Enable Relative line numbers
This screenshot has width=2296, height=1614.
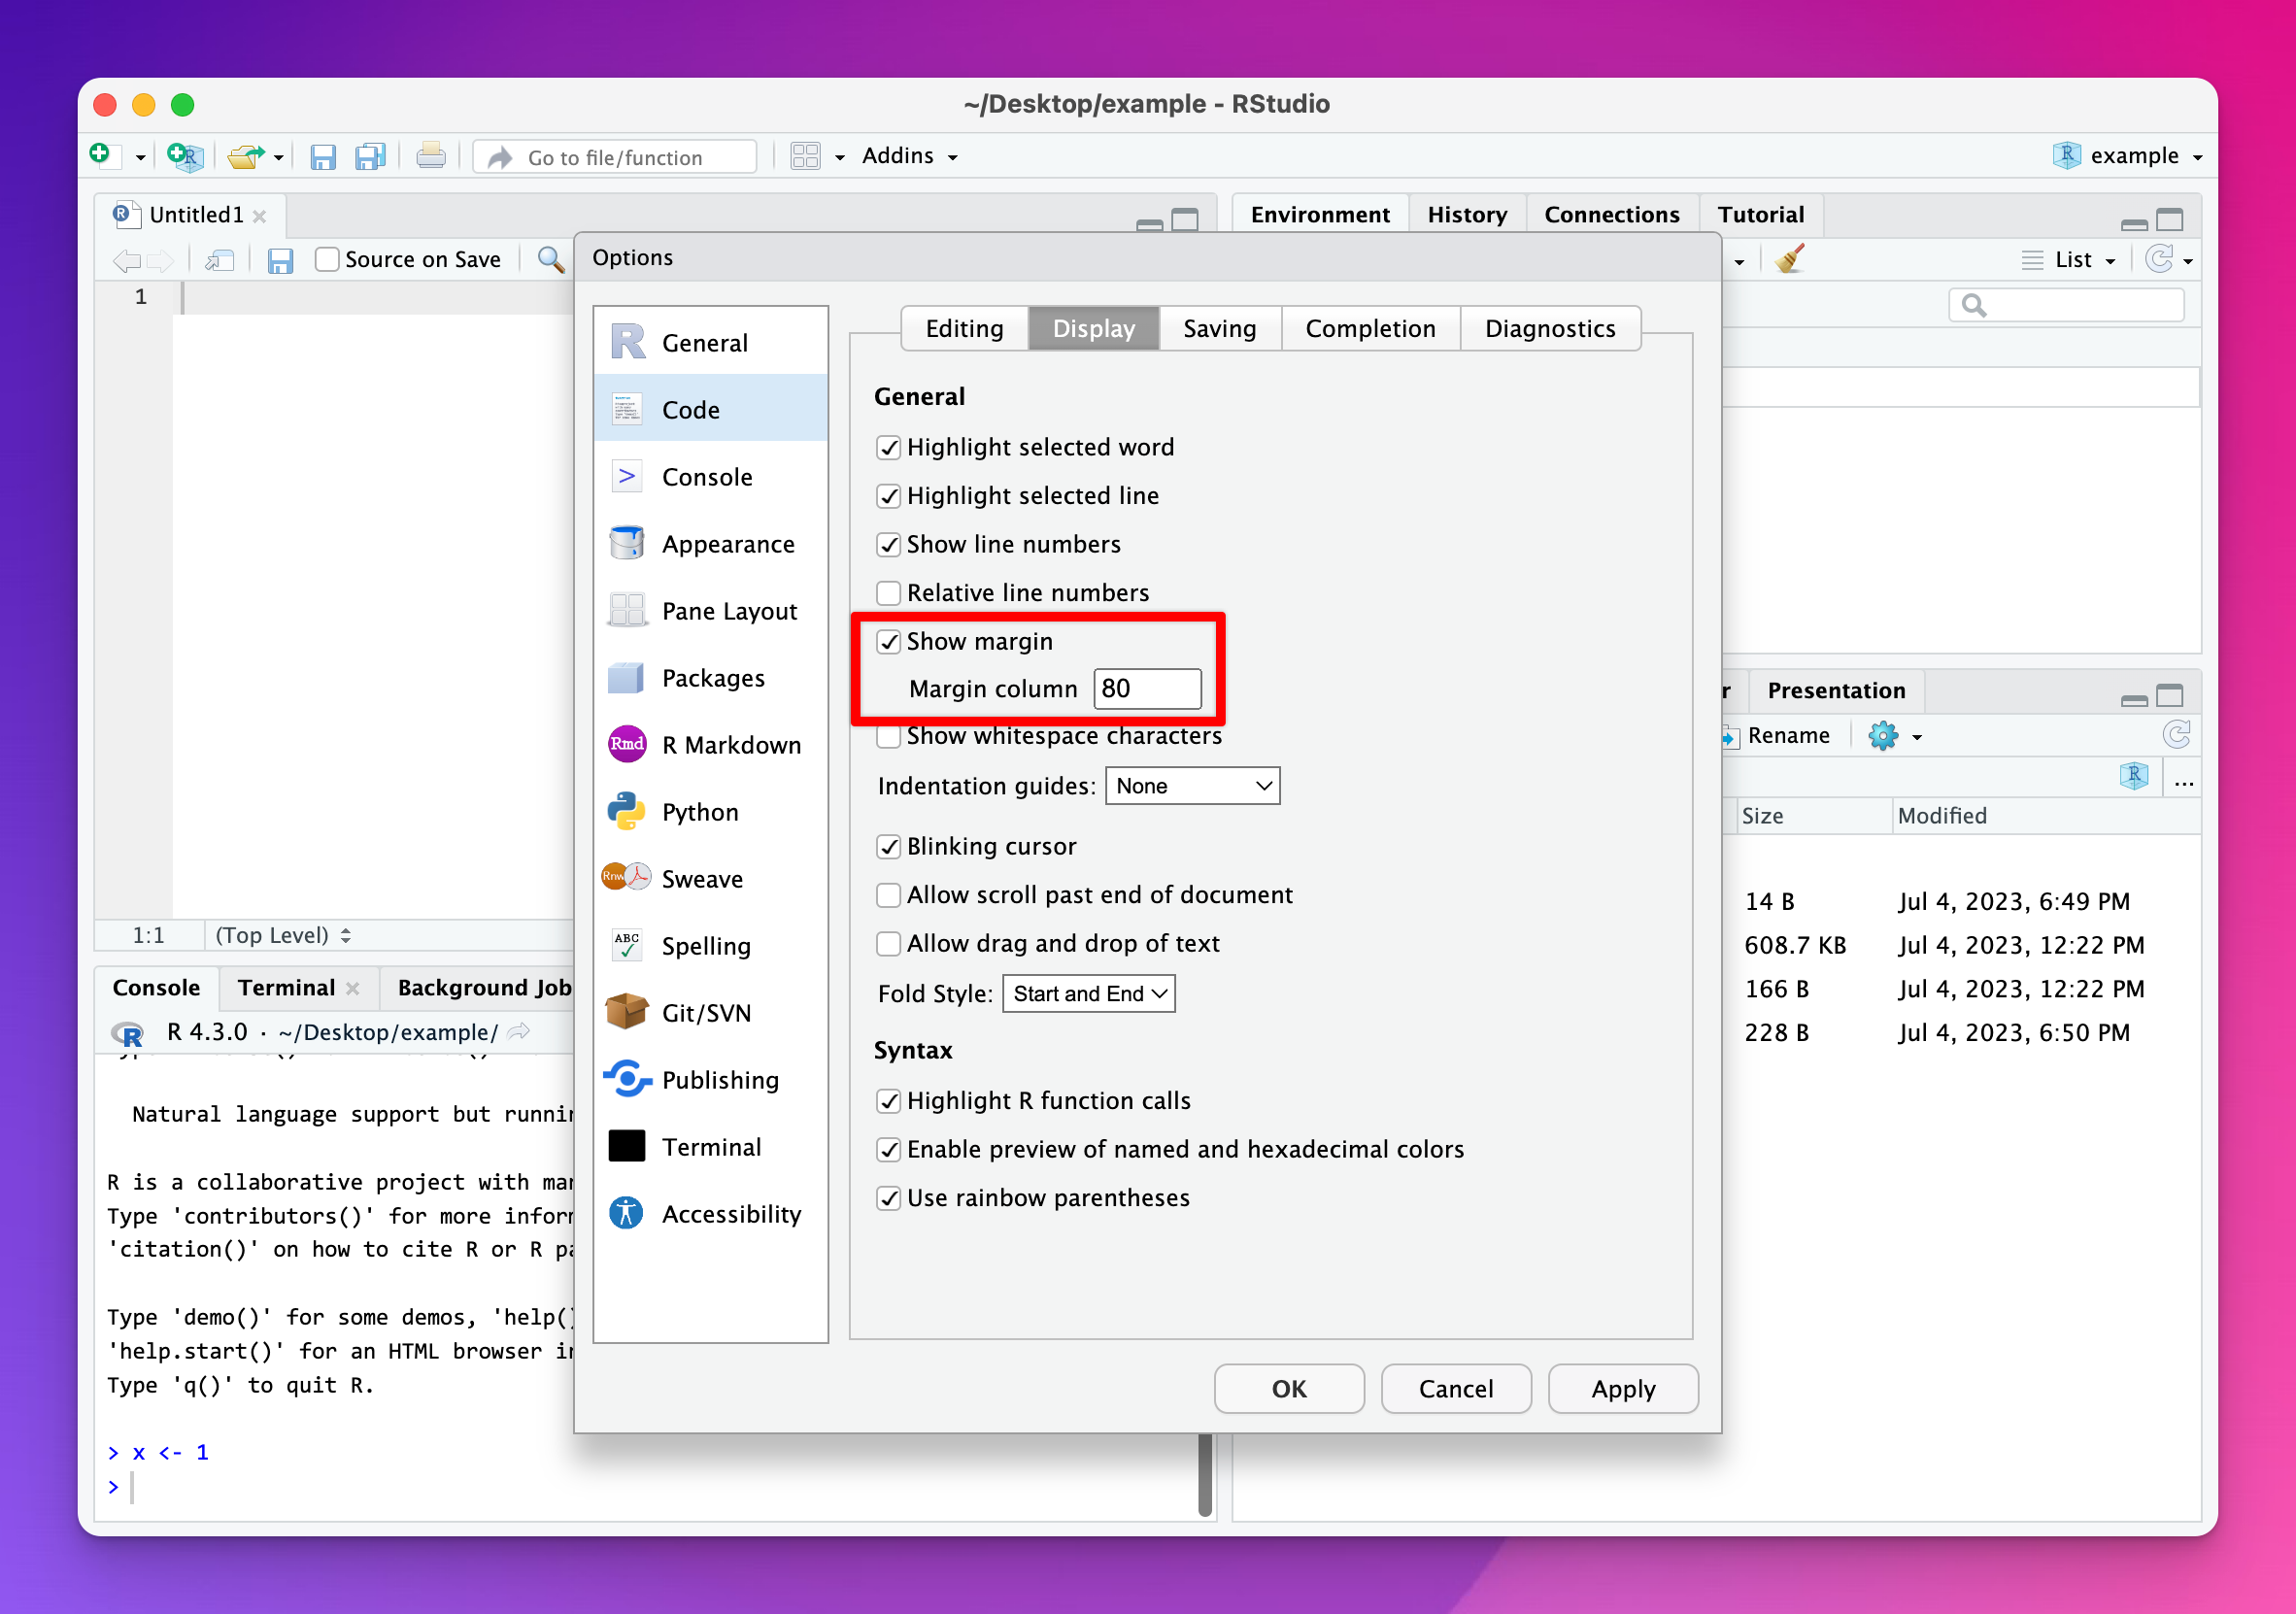(x=888, y=593)
